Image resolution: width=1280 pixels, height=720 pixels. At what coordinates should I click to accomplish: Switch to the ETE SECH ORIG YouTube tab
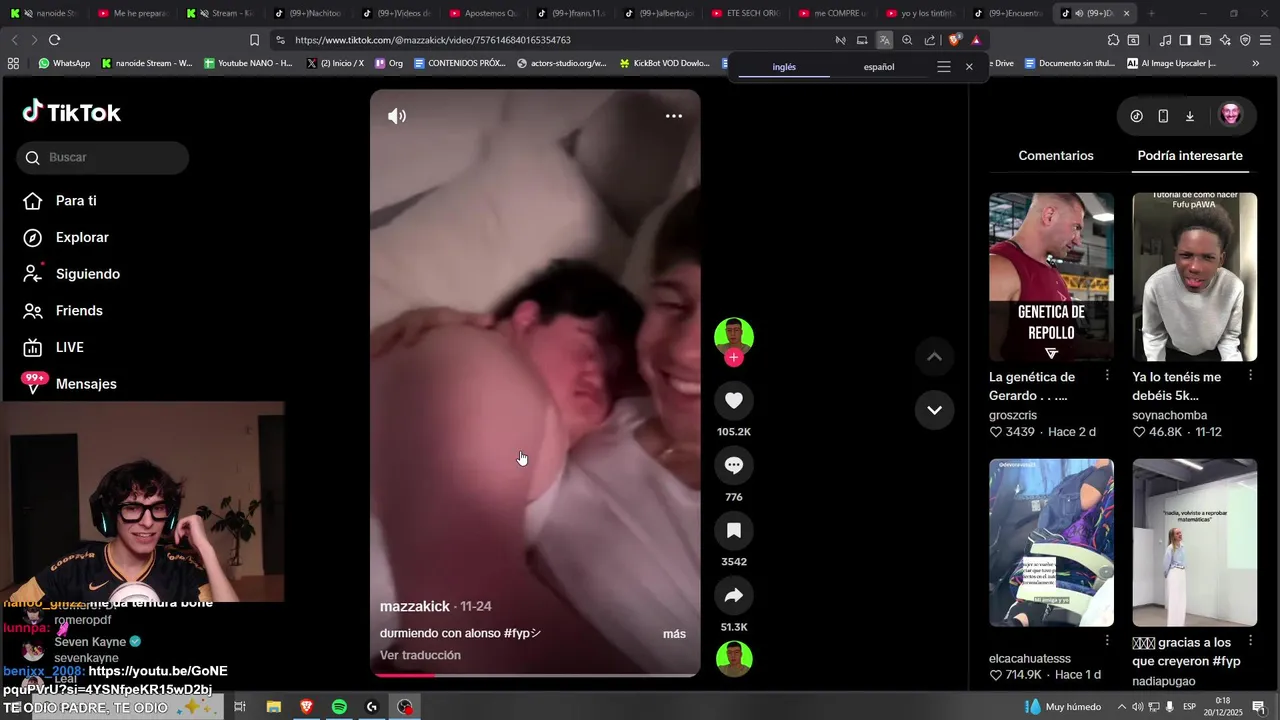tap(745, 13)
